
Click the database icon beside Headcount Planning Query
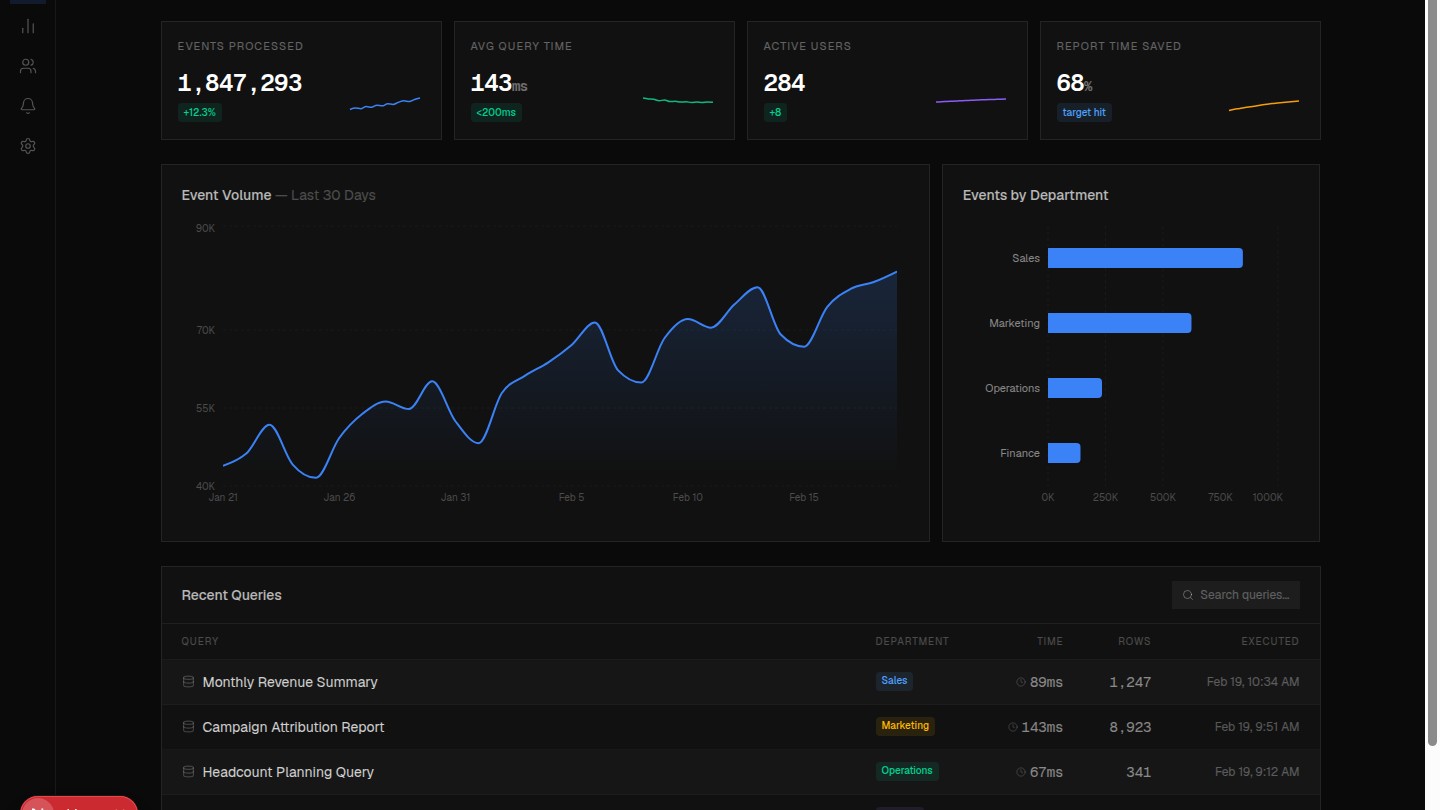tap(188, 771)
